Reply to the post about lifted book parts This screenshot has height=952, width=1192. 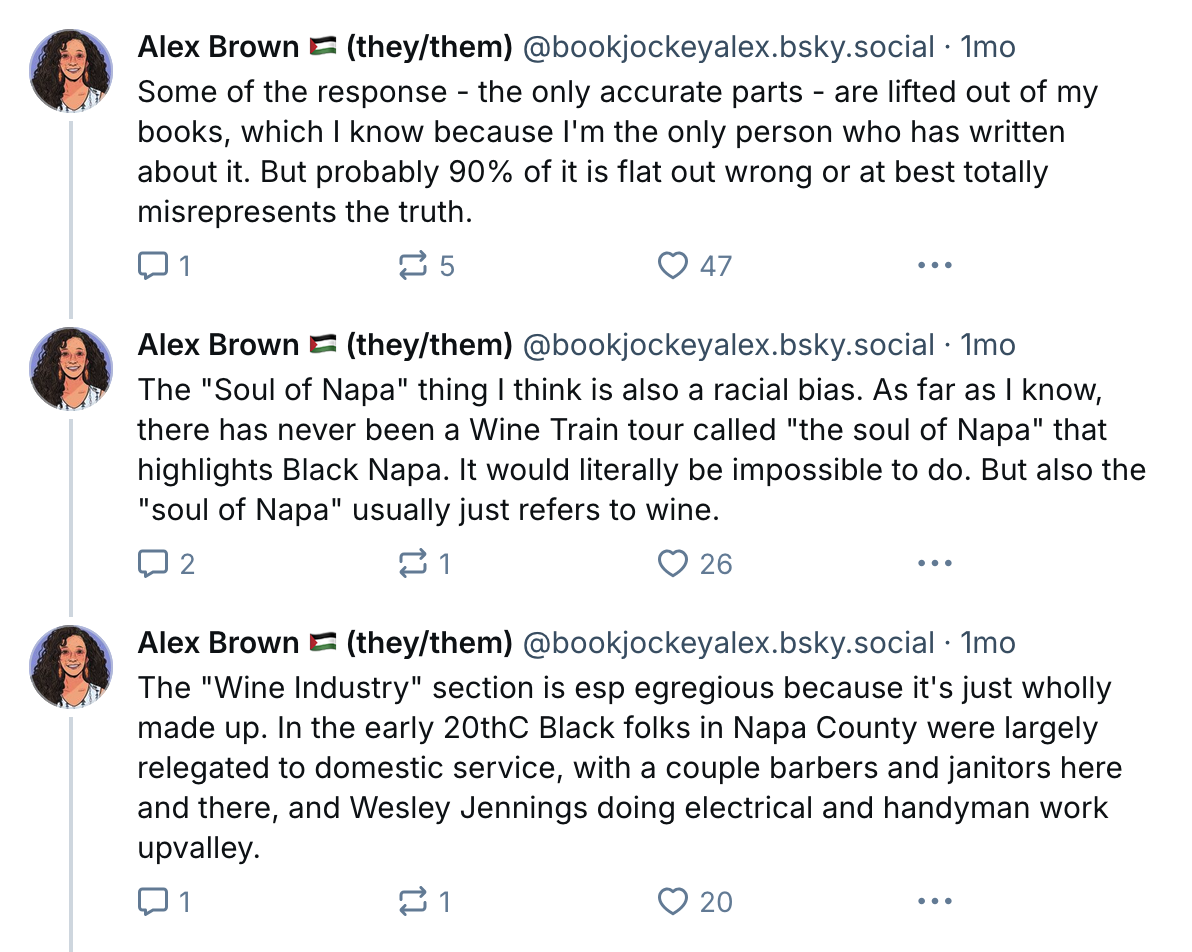[x=152, y=266]
